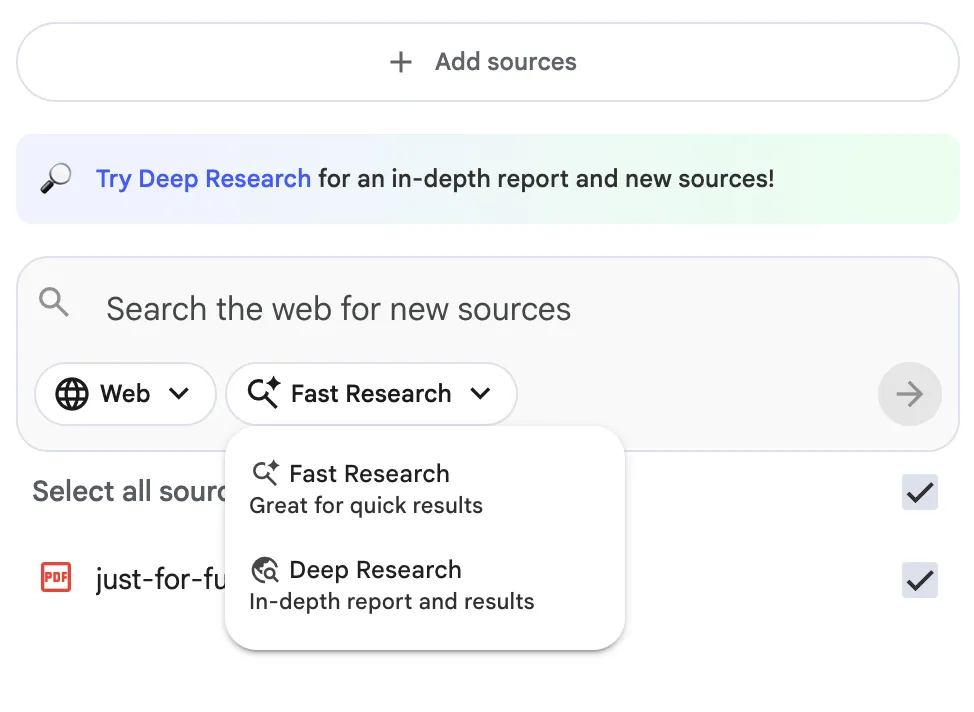Image resolution: width=974 pixels, height=712 pixels.
Task: Click the sparkle search icon on the Fast Research button
Action: coord(264,394)
